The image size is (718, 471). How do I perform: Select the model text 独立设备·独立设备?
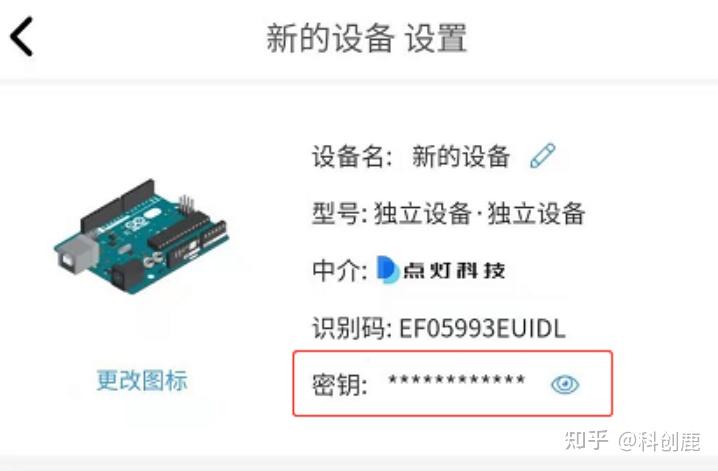tap(479, 213)
